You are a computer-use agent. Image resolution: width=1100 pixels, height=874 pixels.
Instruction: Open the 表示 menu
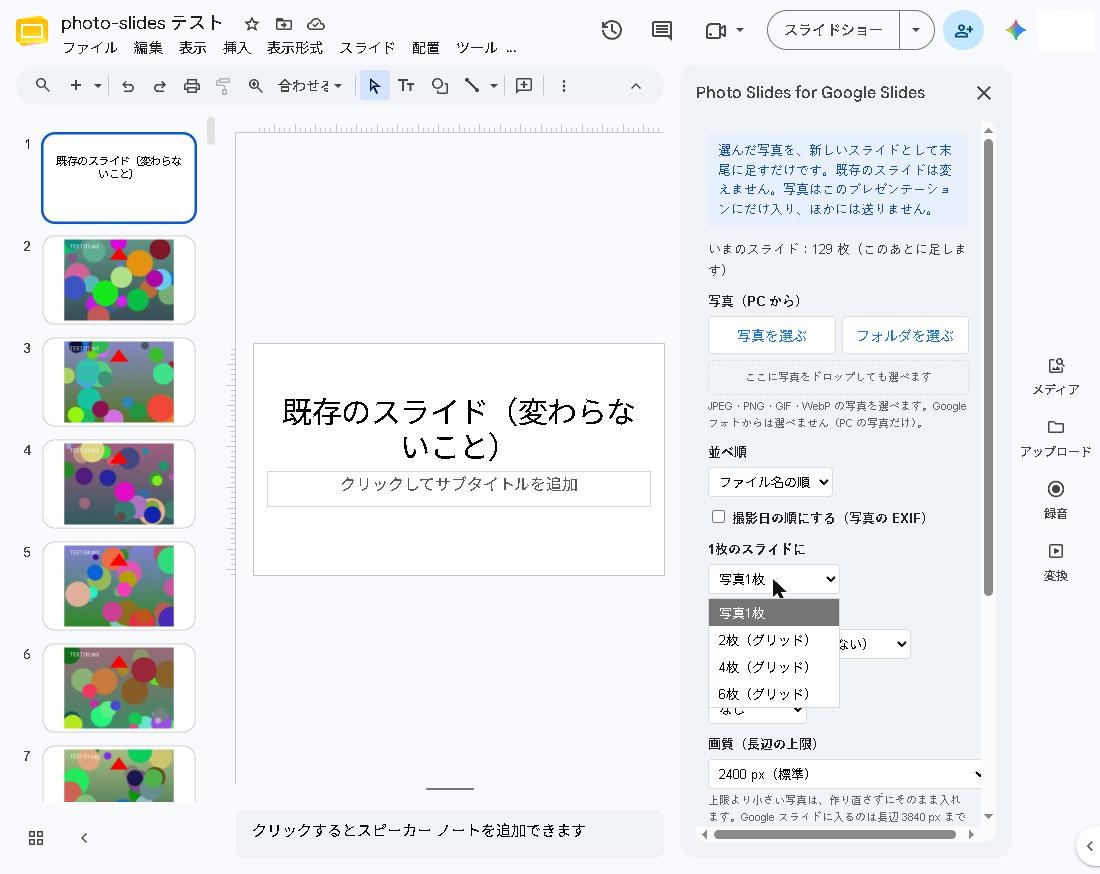coord(192,48)
